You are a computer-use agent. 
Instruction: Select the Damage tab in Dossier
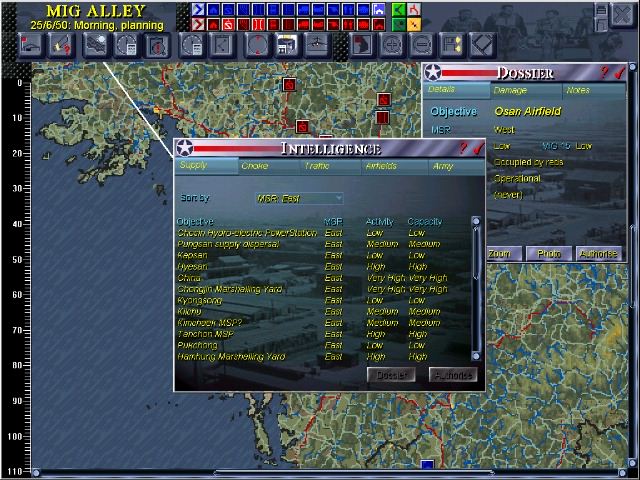pyautogui.click(x=510, y=90)
